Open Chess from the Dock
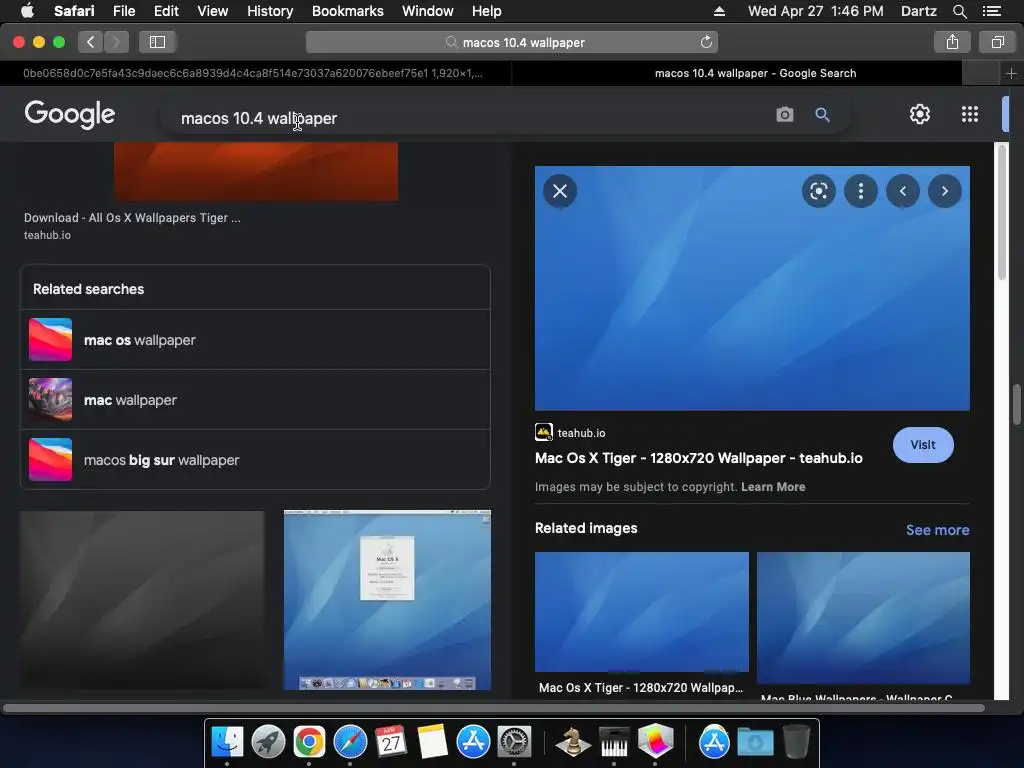Viewport: 1024px width, 768px height. [573, 741]
